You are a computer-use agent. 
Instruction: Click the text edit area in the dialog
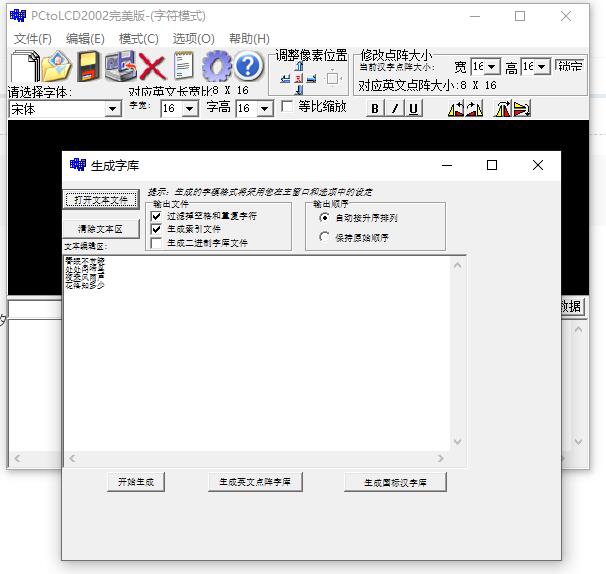257,353
